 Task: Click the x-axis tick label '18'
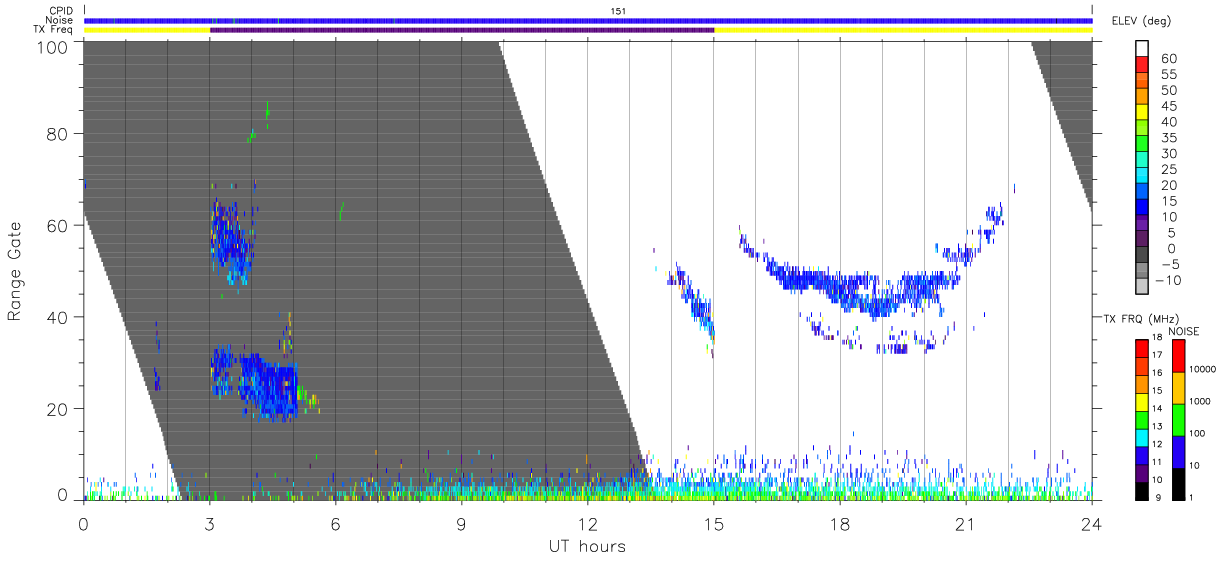[x=840, y=523]
